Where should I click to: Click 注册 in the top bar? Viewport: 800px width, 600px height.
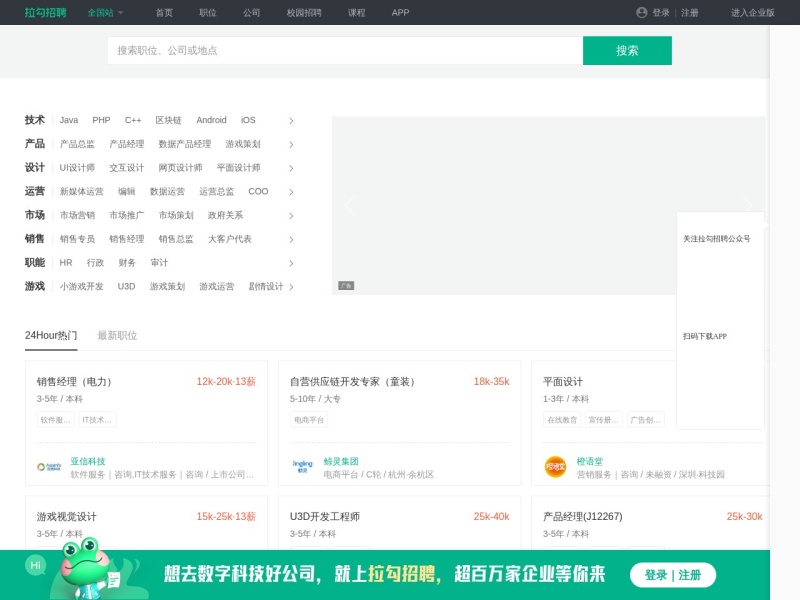[690, 13]
